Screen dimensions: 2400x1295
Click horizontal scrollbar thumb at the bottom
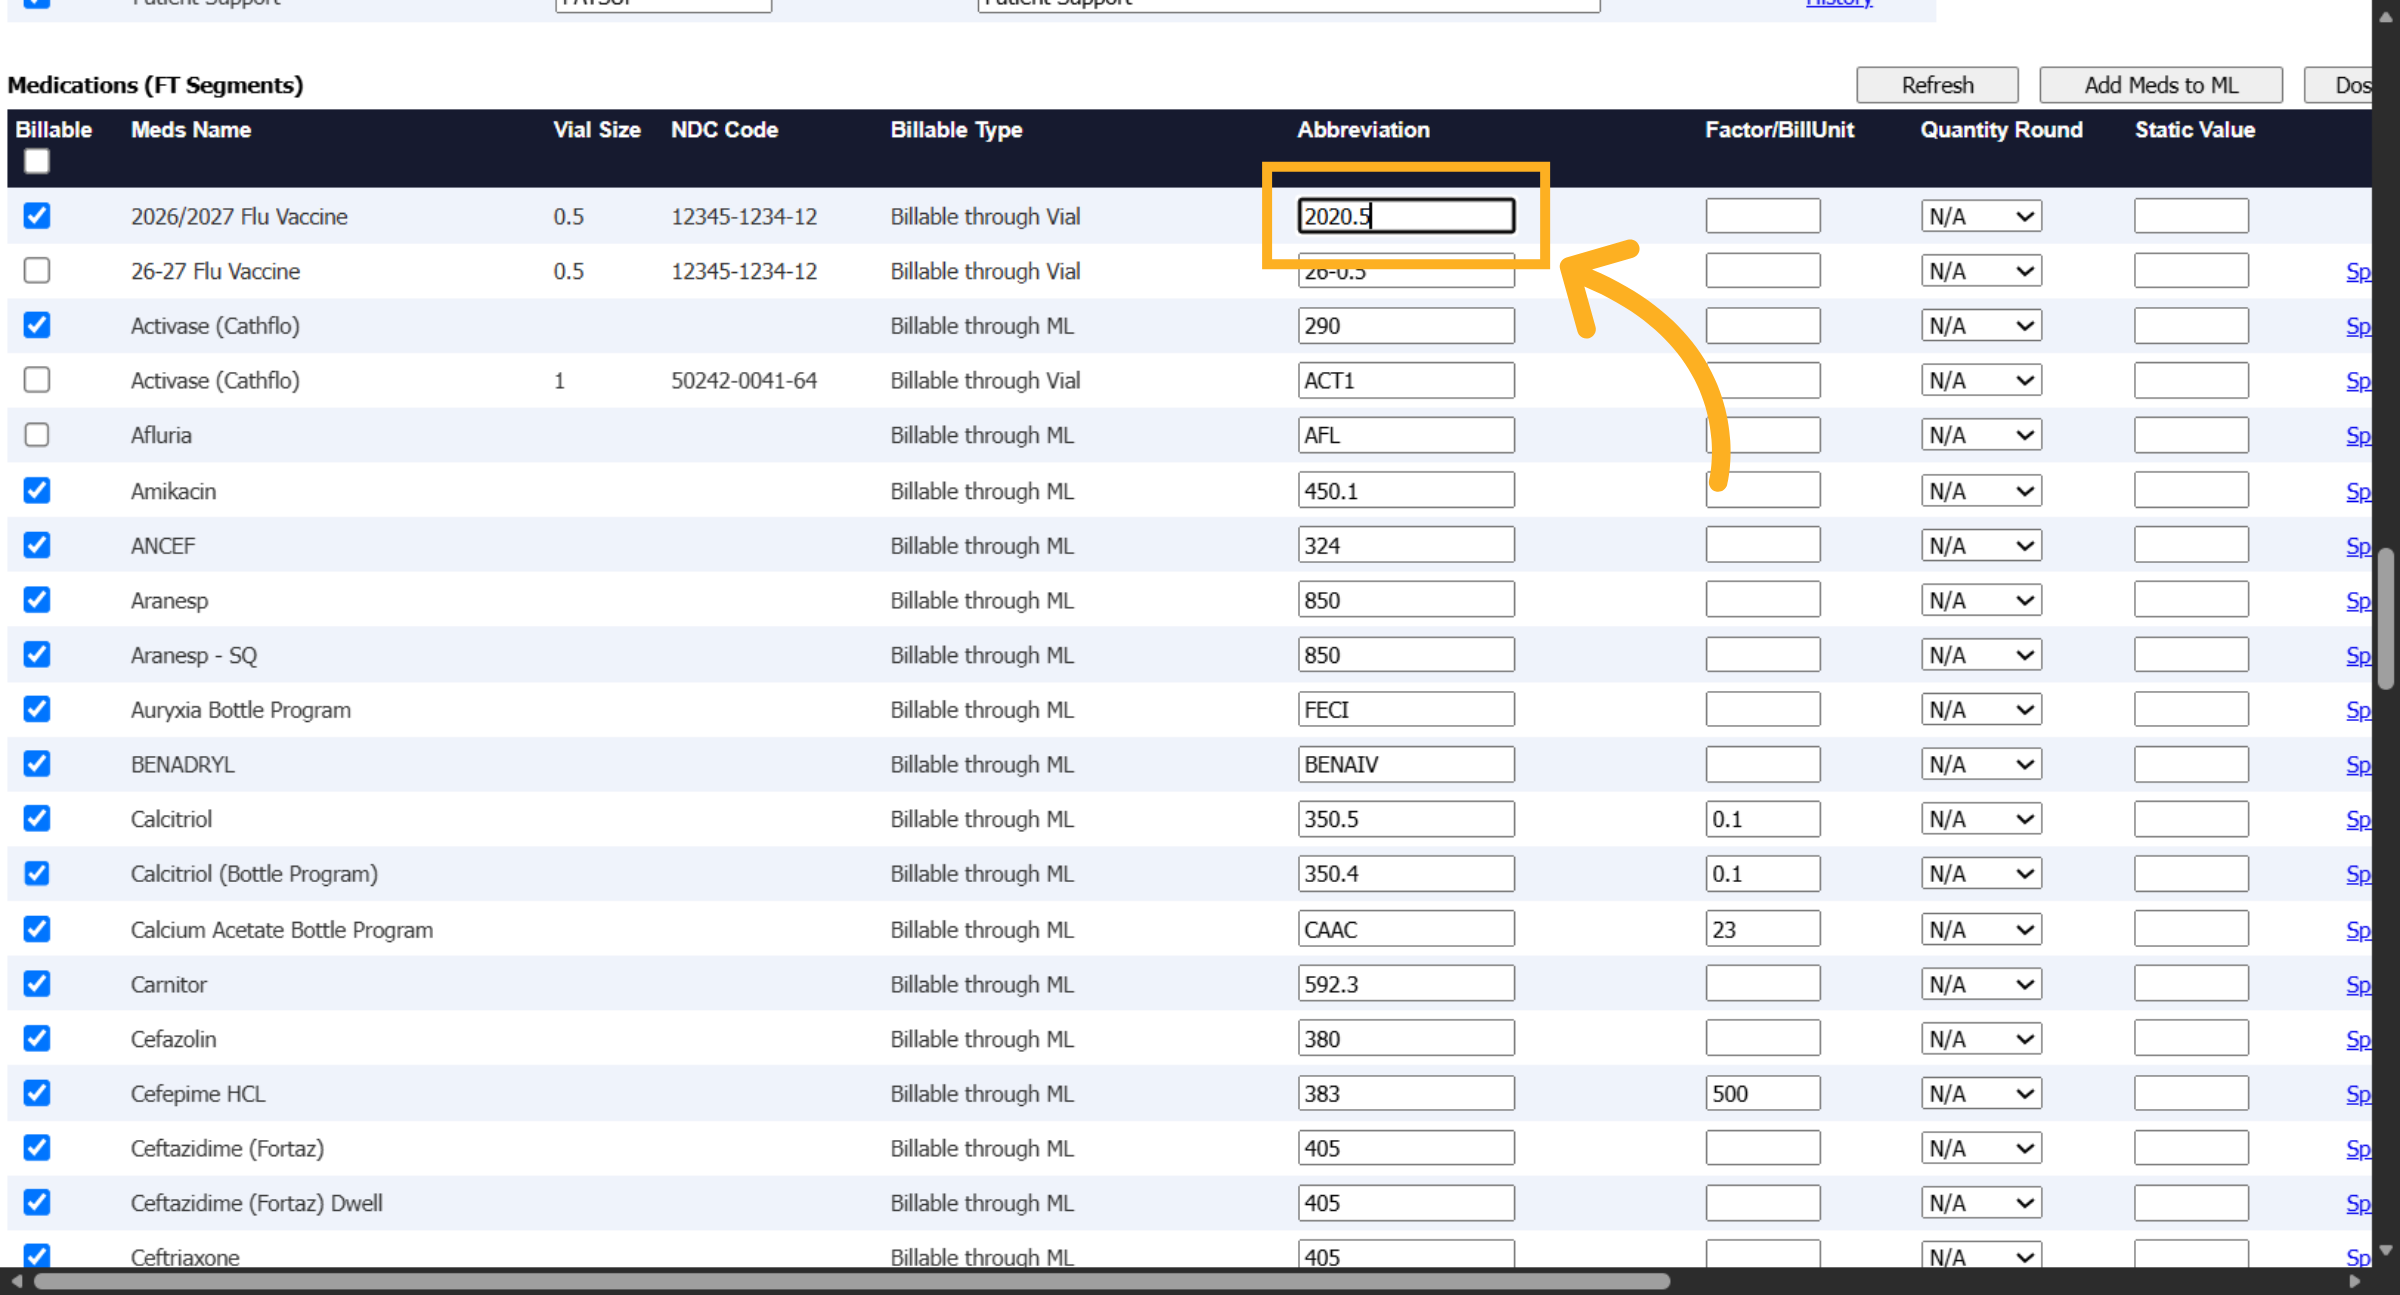[851, 1281]
